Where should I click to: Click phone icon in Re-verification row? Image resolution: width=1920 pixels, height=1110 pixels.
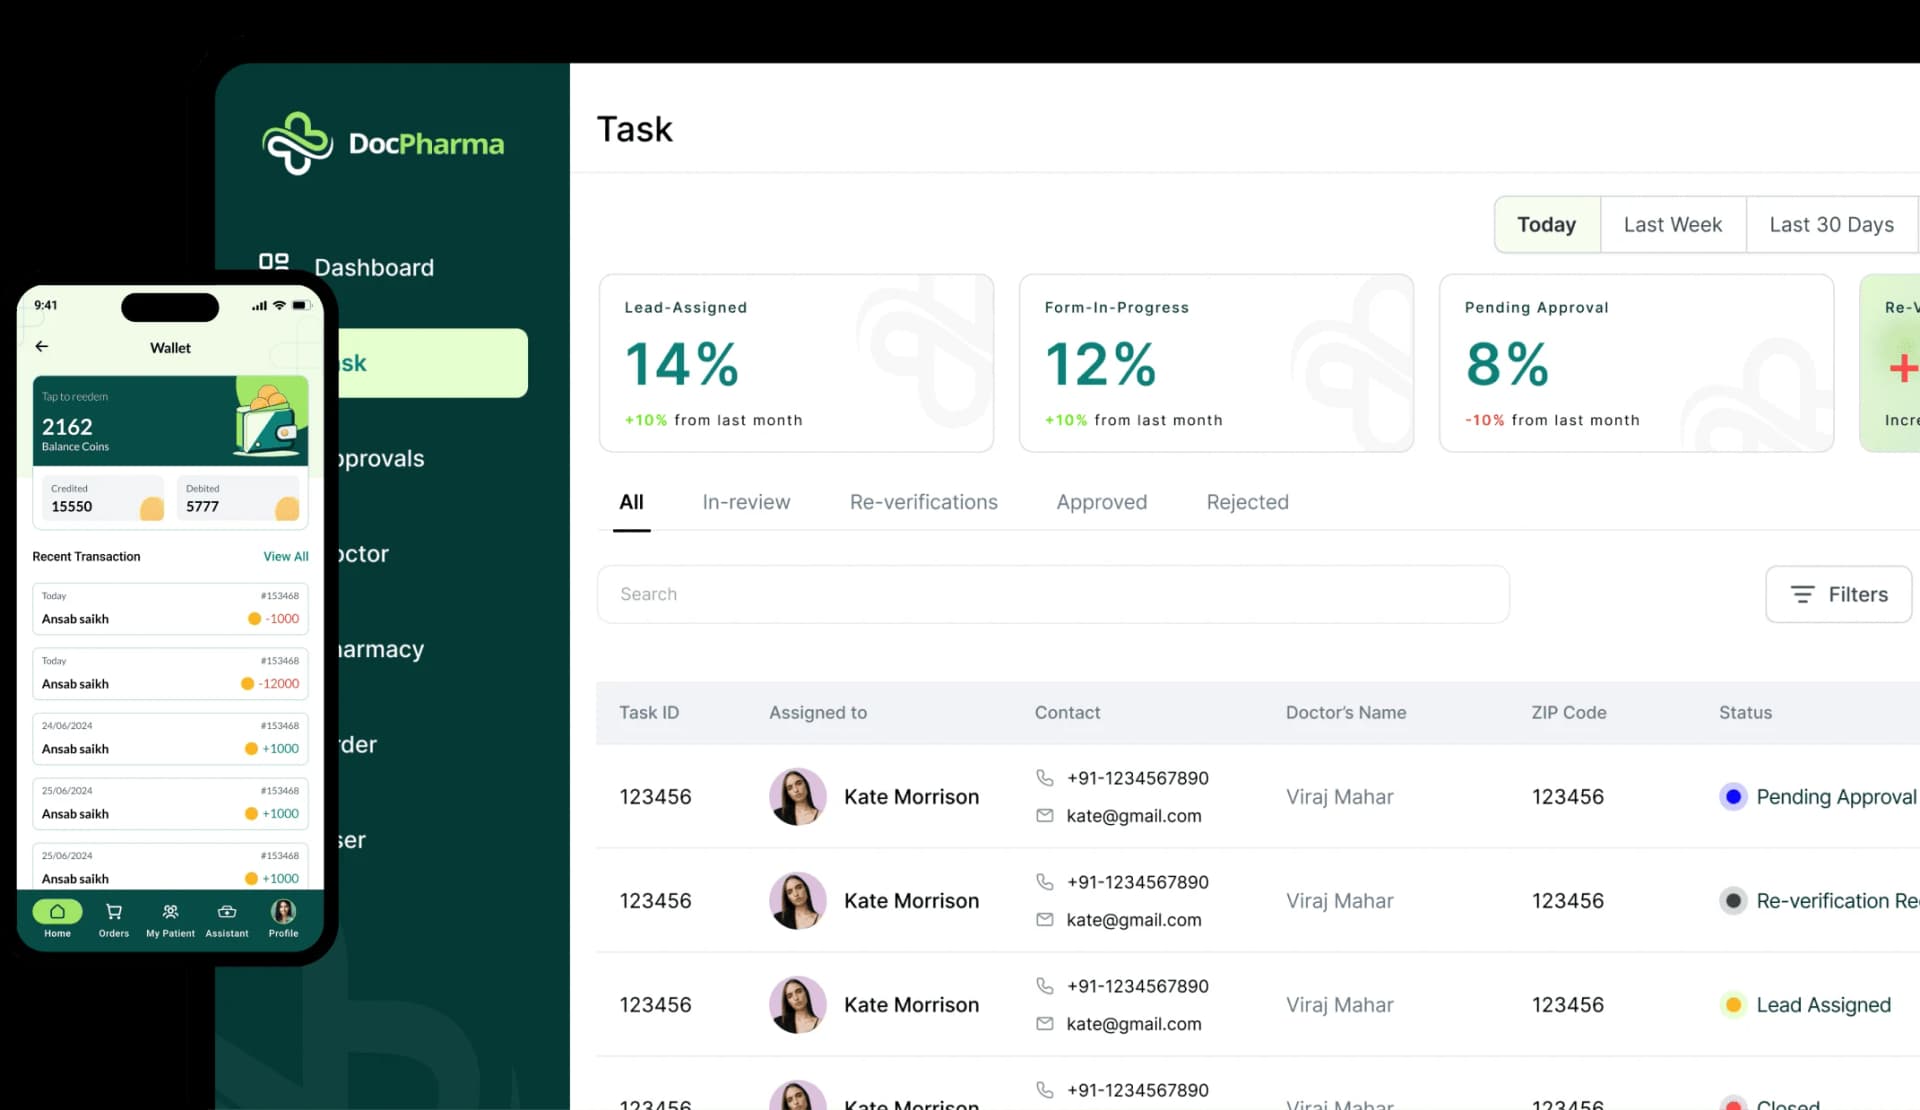1045,881
